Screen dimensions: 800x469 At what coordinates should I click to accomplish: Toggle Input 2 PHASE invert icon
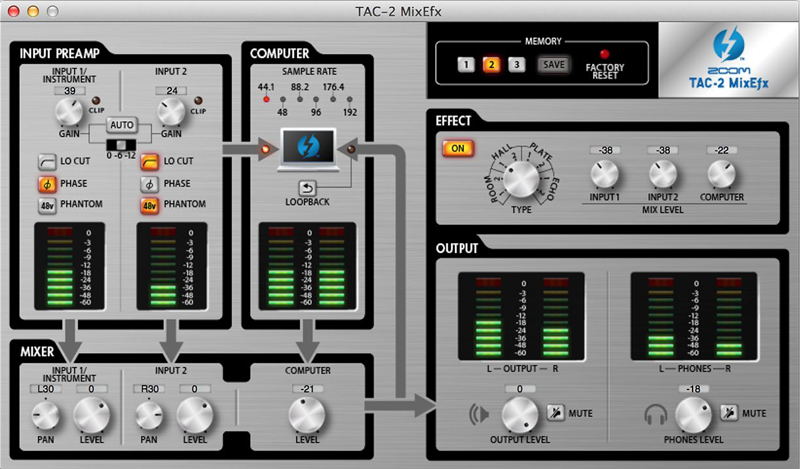[147, 184]
